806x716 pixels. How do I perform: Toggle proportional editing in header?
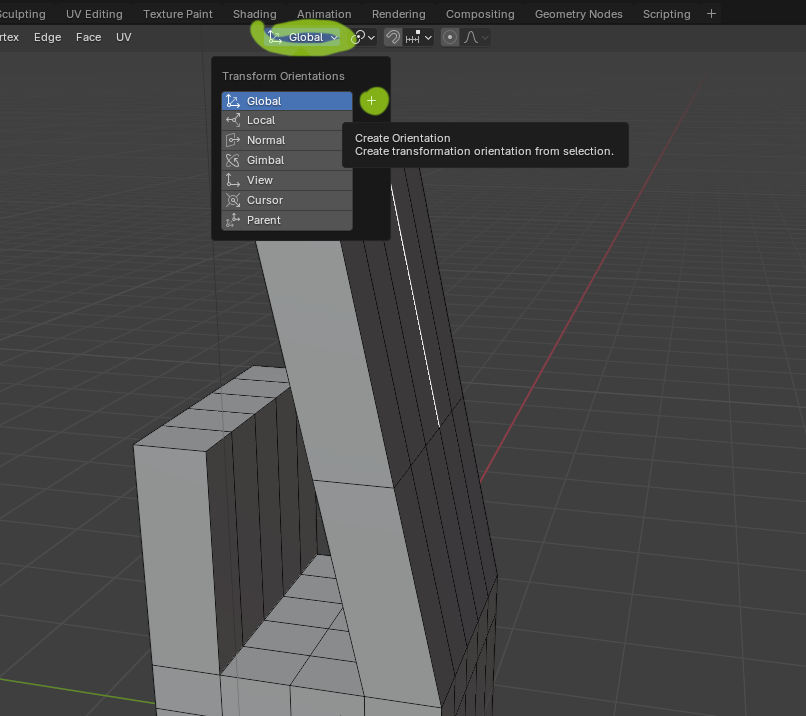click(x=450, y=37)
